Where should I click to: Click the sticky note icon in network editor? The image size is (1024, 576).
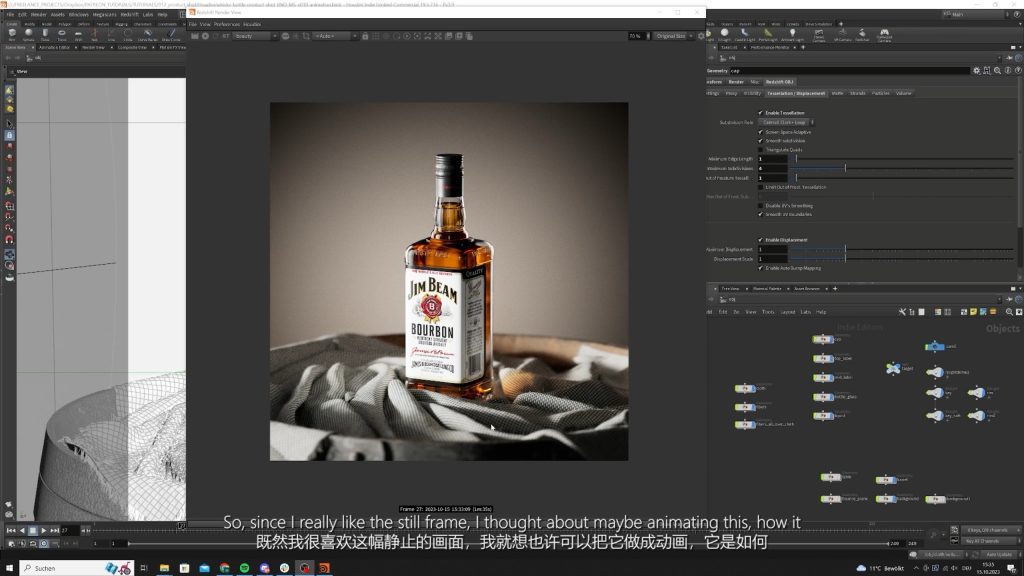[x=973, y=312]
